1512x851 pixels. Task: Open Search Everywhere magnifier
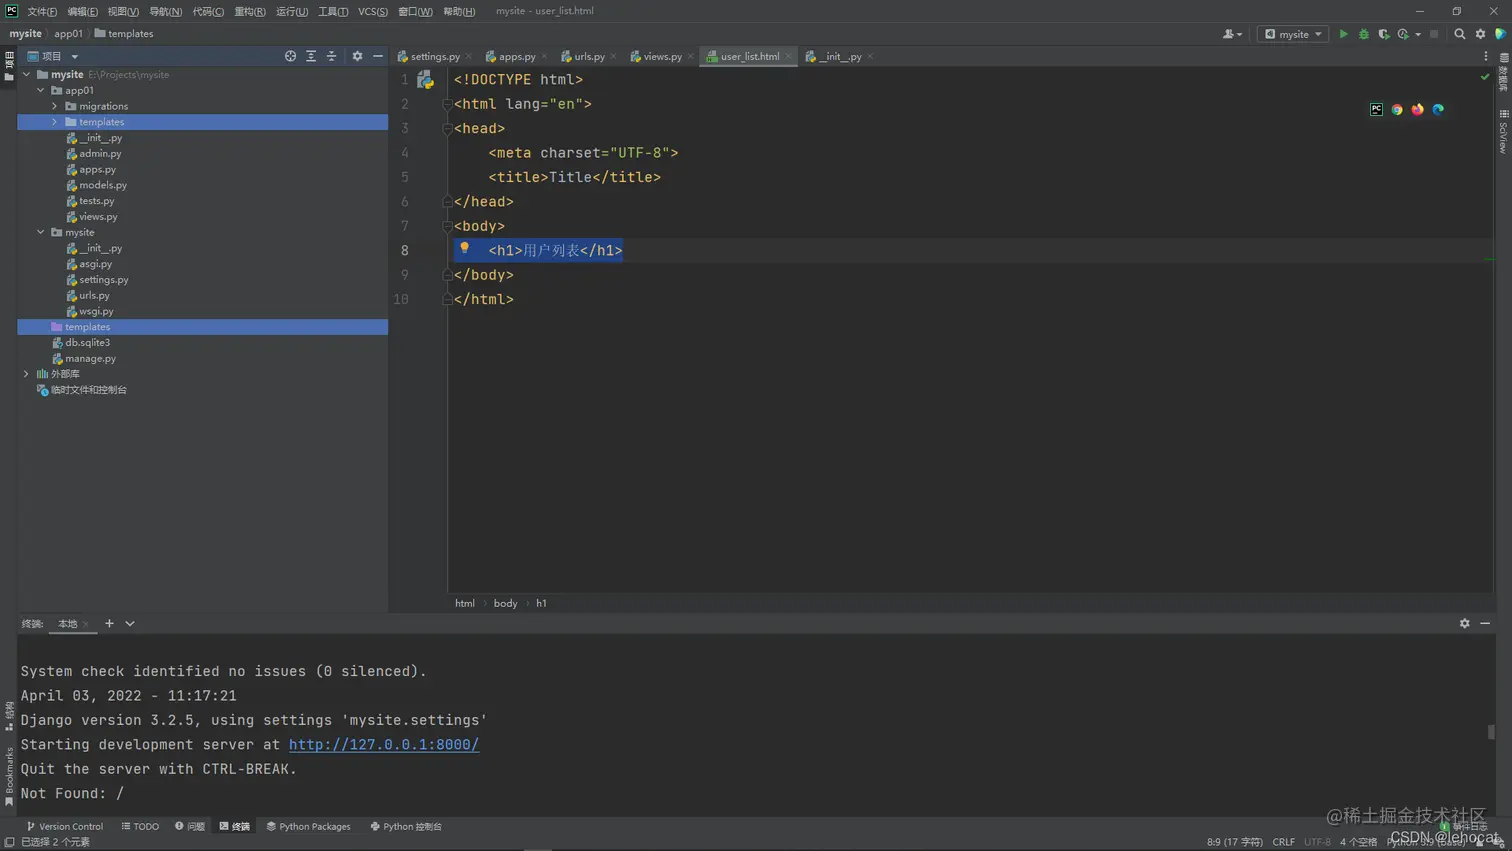pyautogui.click(x=1459, y=34)
